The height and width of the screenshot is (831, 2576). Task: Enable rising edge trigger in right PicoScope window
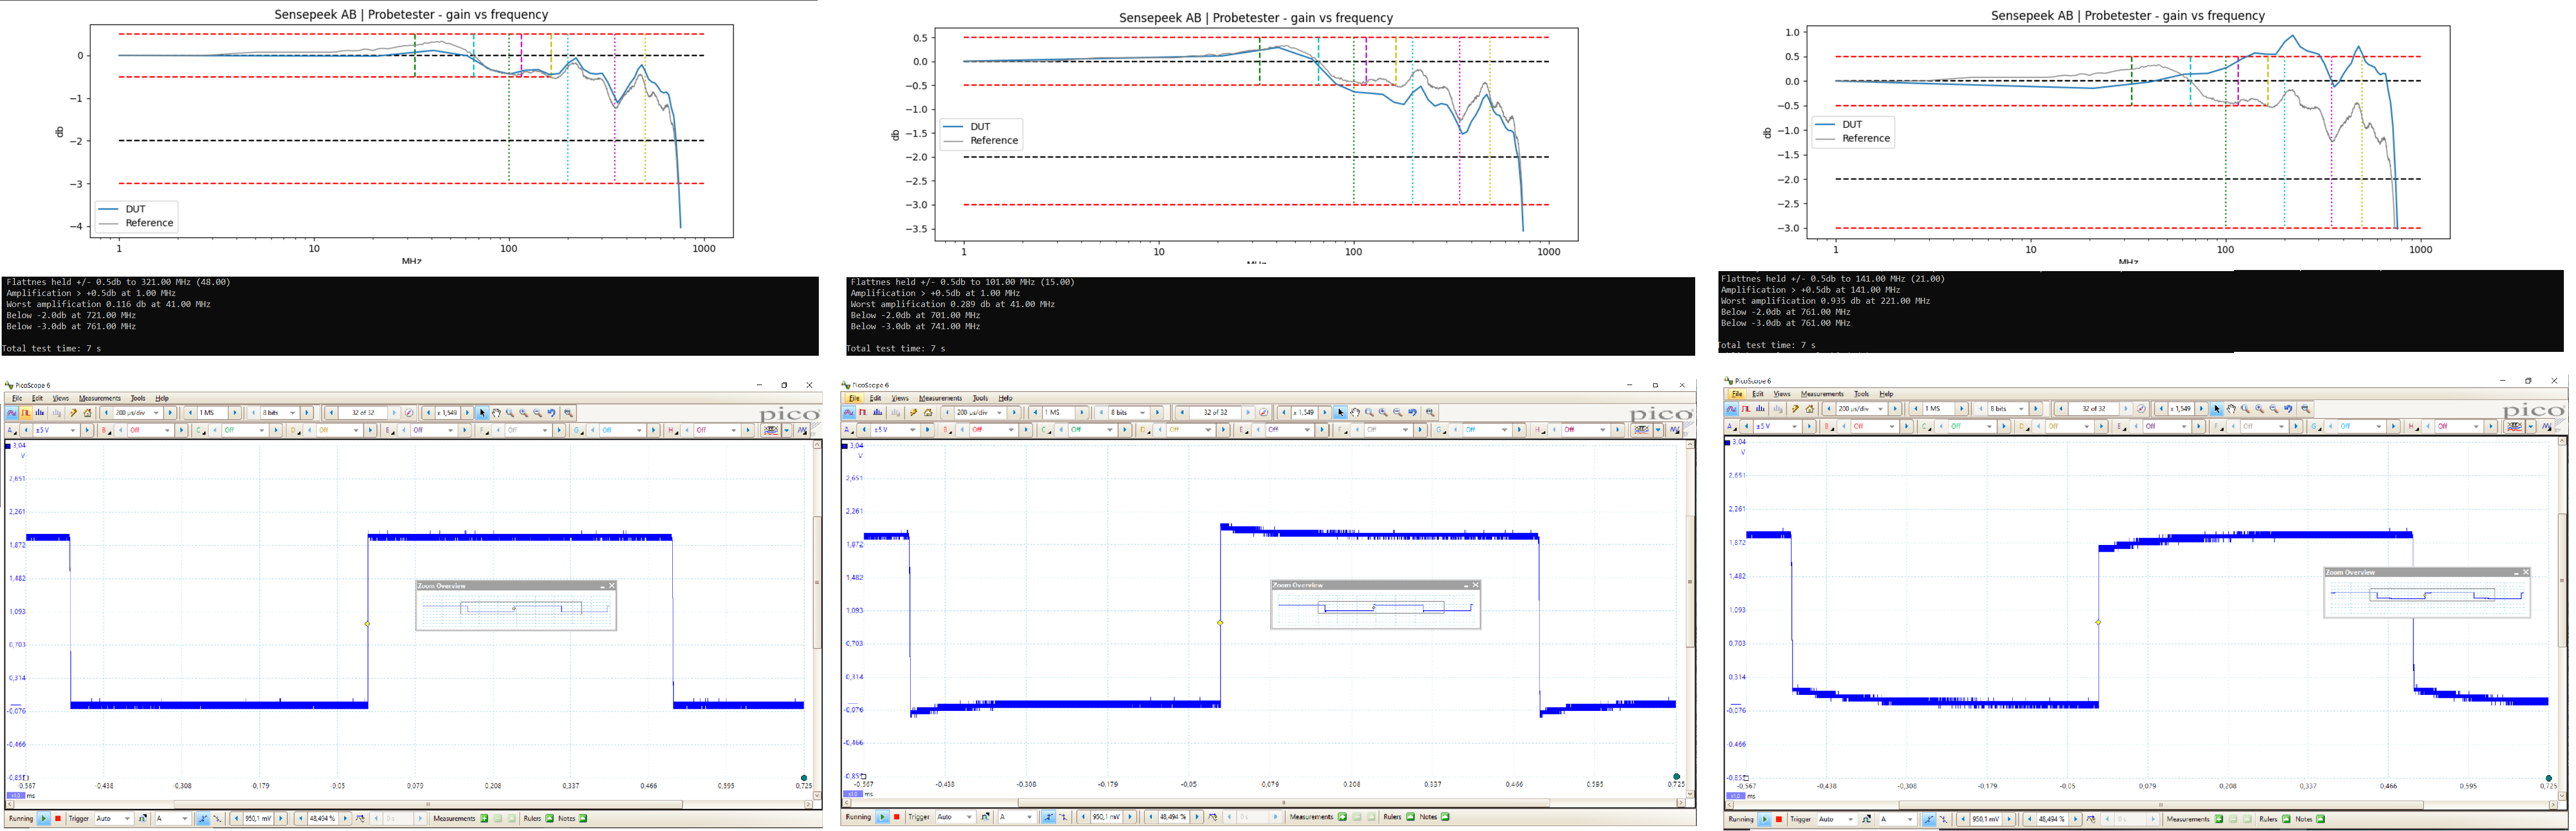pos(1929,820)
